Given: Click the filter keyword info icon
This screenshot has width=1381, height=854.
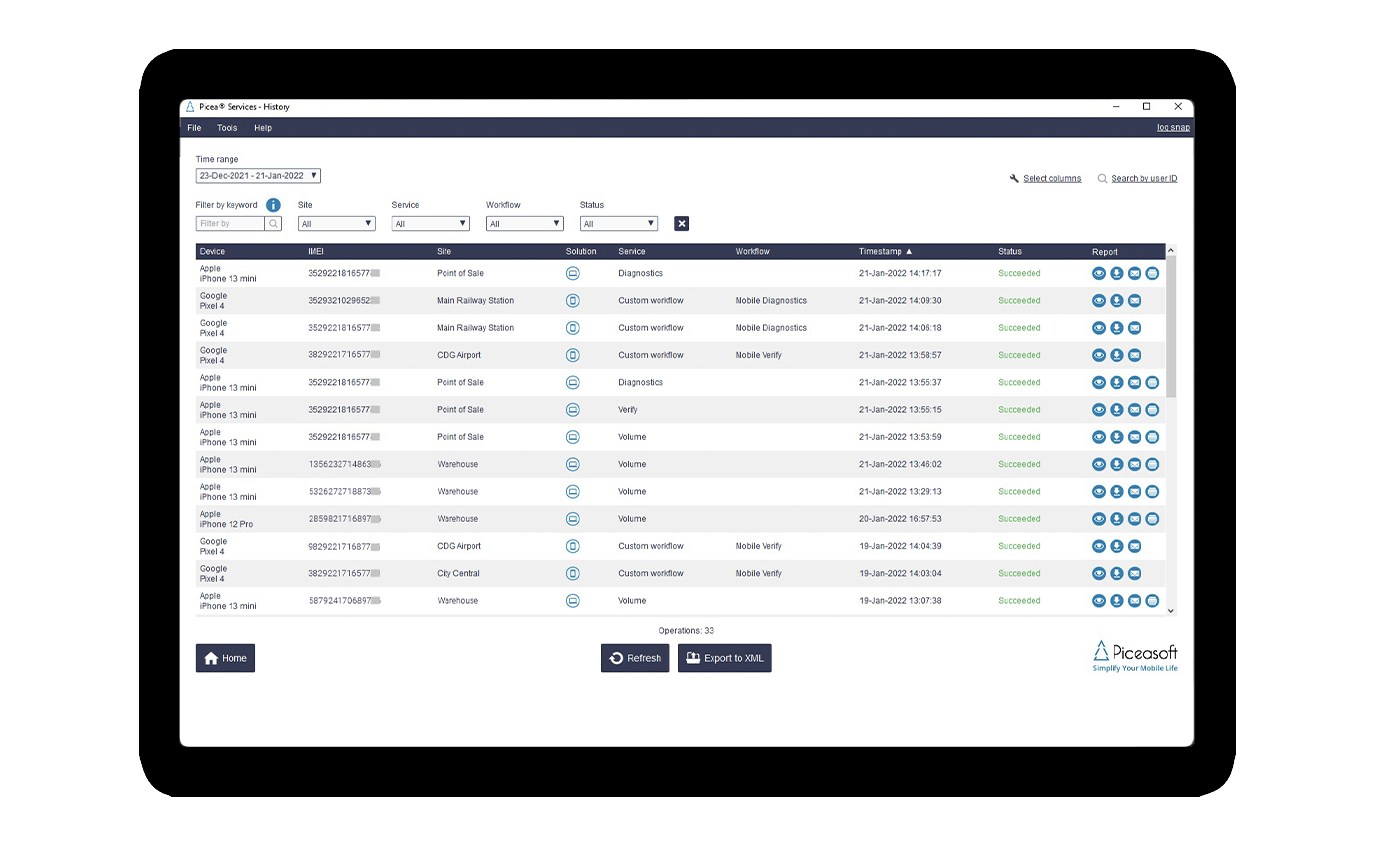Looking at the screenshot, I should pyautogui.click(x=273, y=205).
